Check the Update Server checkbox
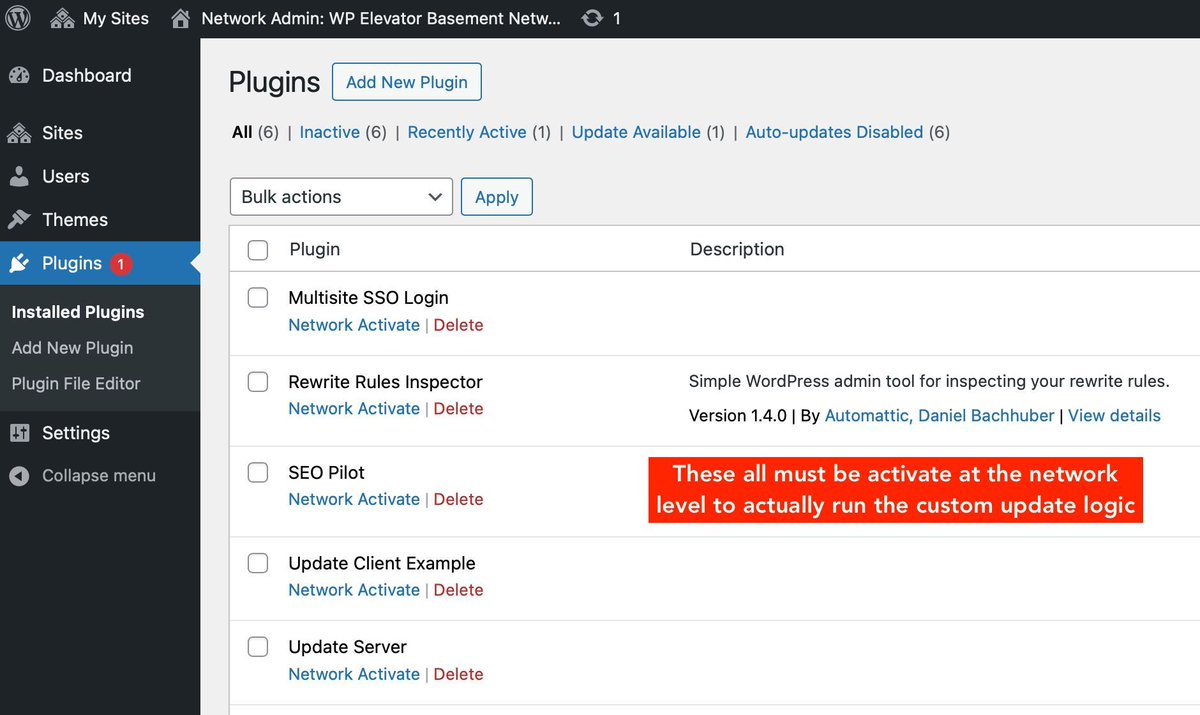Screen dimensions: 1200x715 (x=258, y=647)
